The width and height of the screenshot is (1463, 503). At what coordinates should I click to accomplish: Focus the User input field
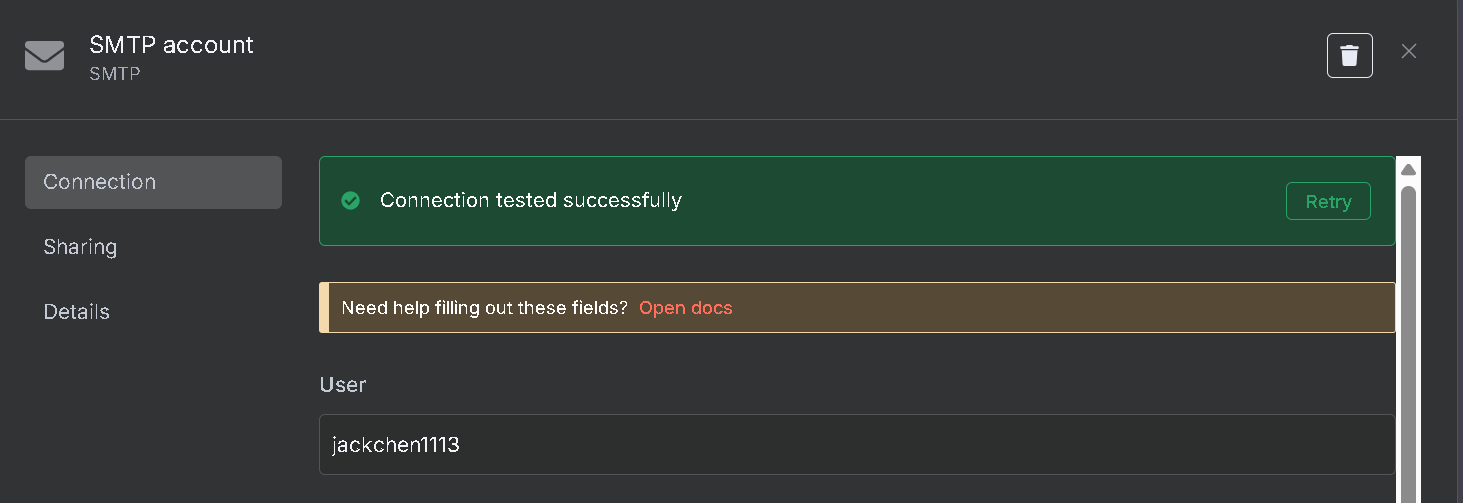(857, 444)
